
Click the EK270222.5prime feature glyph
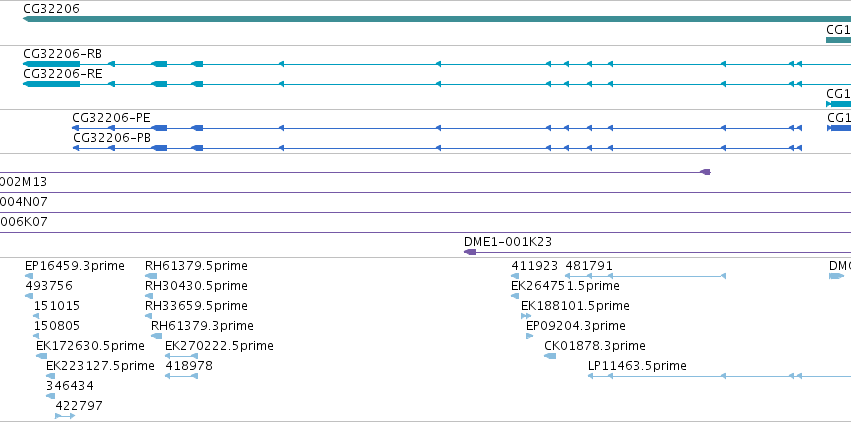tap(181, 356)
